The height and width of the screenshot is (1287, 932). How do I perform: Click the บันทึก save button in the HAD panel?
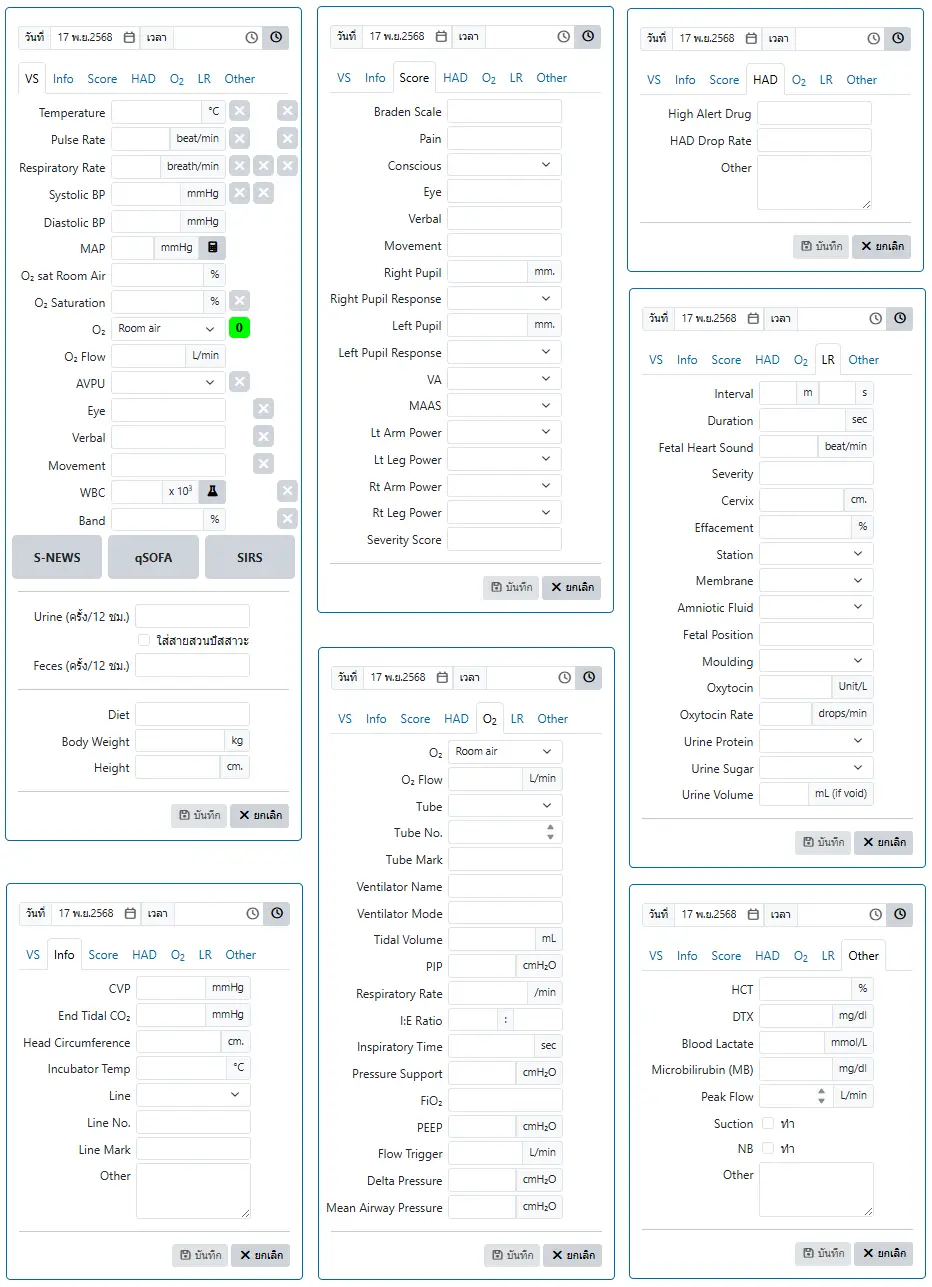coord(820,246)
